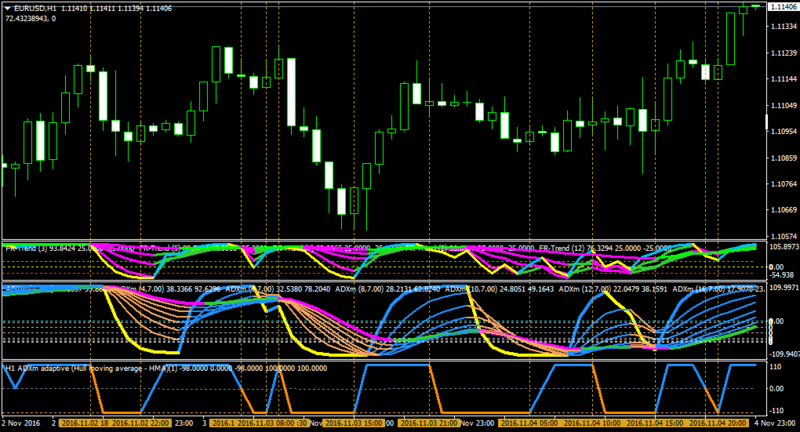Viewport: 800px width, 432px height.
Task: Select the 2016.11.04 15:00 time label
Action: click(x=656, y=423)
